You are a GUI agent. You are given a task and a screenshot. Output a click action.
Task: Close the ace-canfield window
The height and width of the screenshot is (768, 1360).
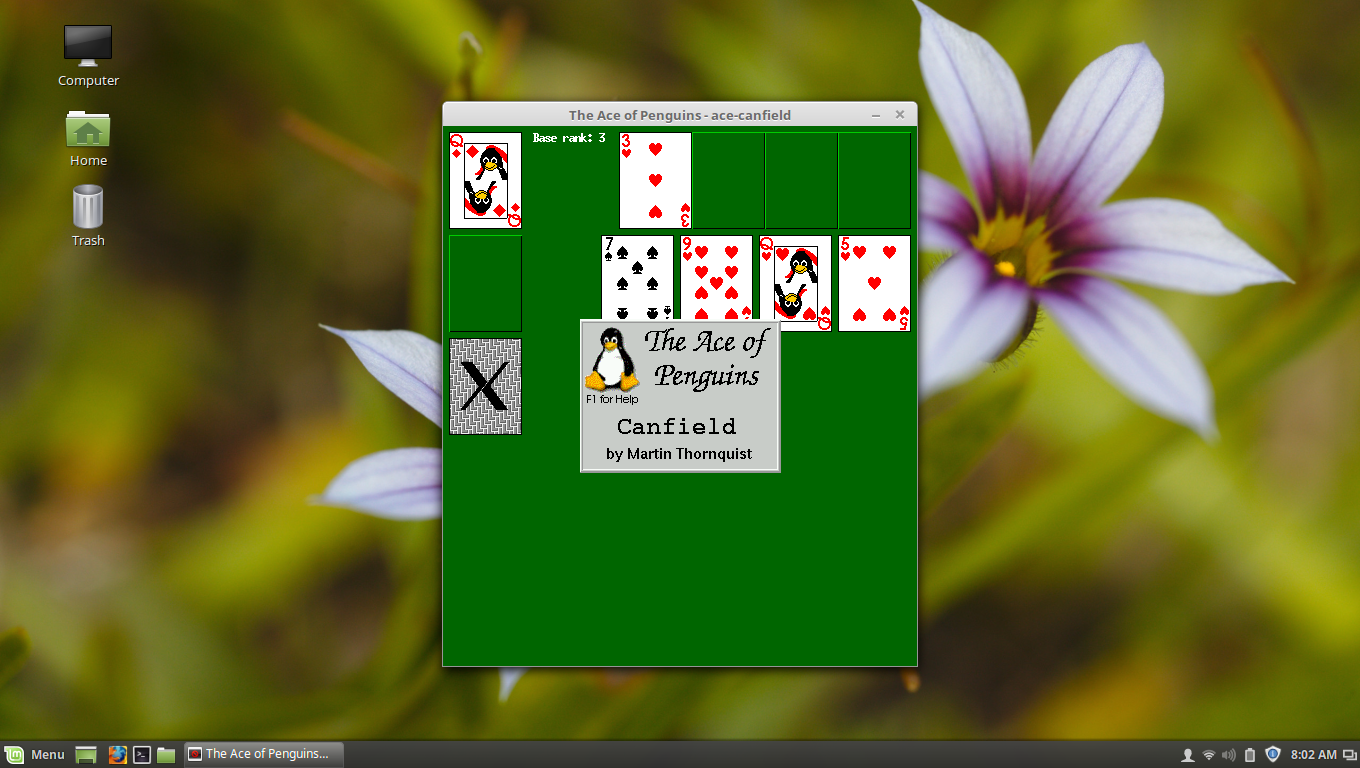(899, 115)
